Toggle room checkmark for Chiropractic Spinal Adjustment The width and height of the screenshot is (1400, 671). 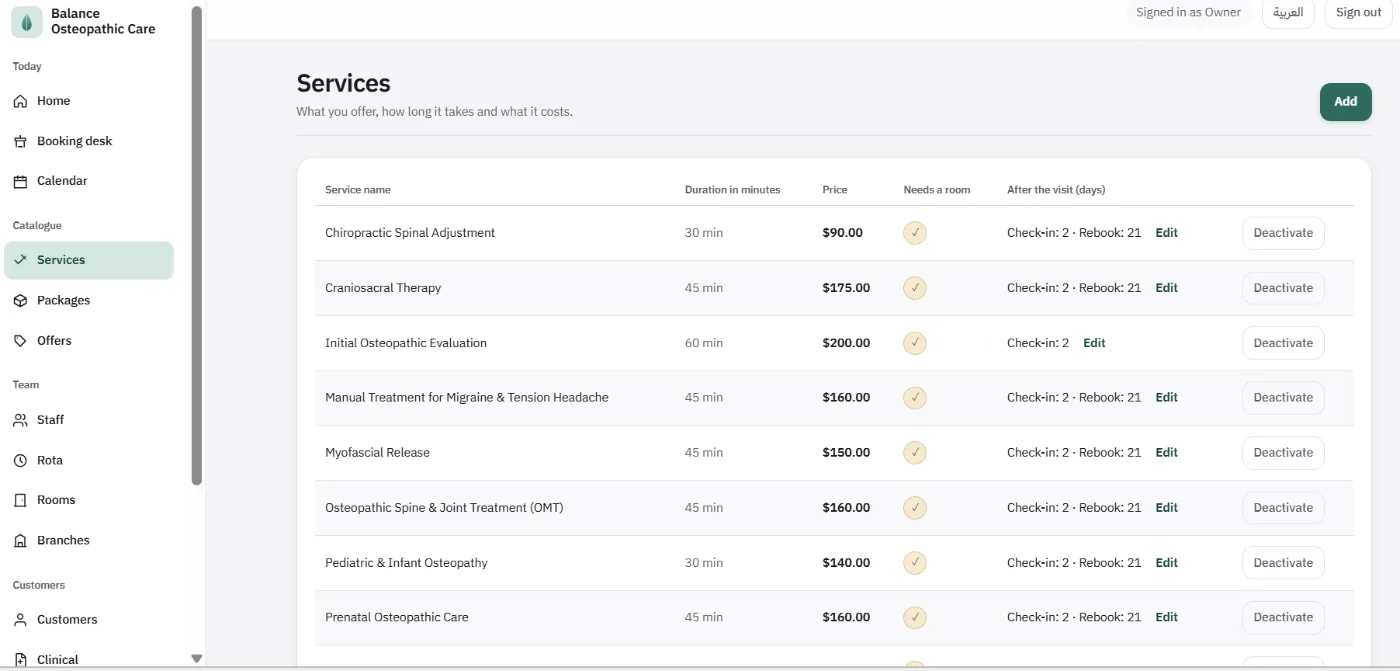(x=915, y=233)
